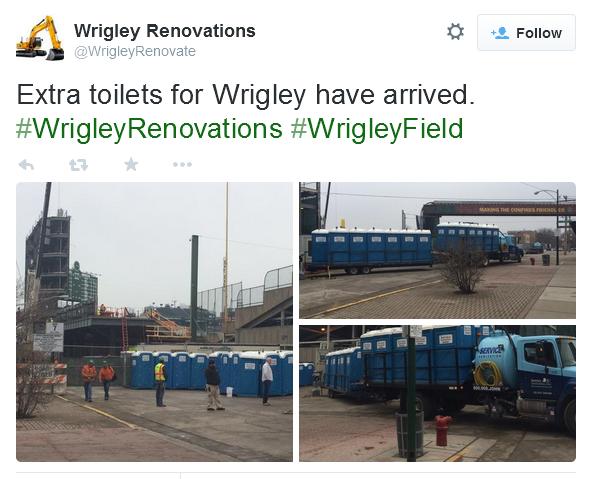Open the more options ellipsis menu
Image resolution: width=593 pixels, height=479 pixels.
(x=182, y=164)
